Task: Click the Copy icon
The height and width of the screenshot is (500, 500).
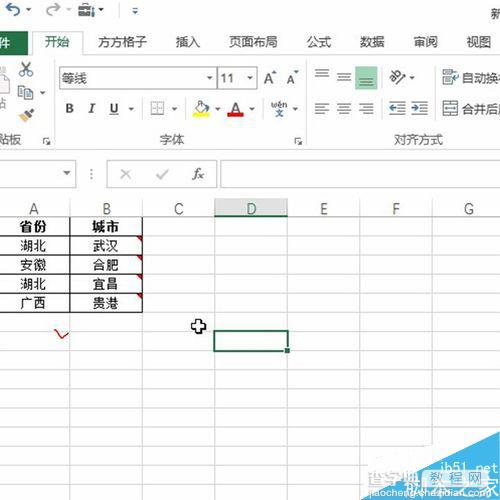Action: point(25,92)
